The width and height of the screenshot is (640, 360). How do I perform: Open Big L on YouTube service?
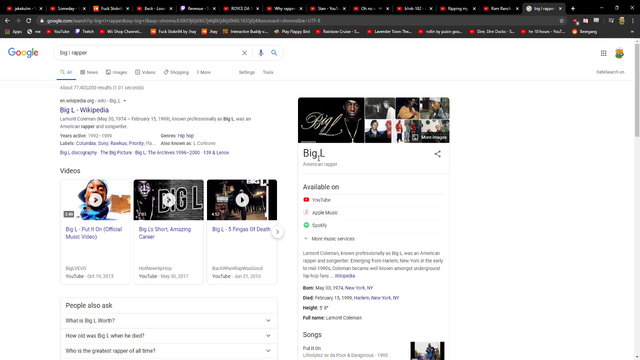click(317, 200)
